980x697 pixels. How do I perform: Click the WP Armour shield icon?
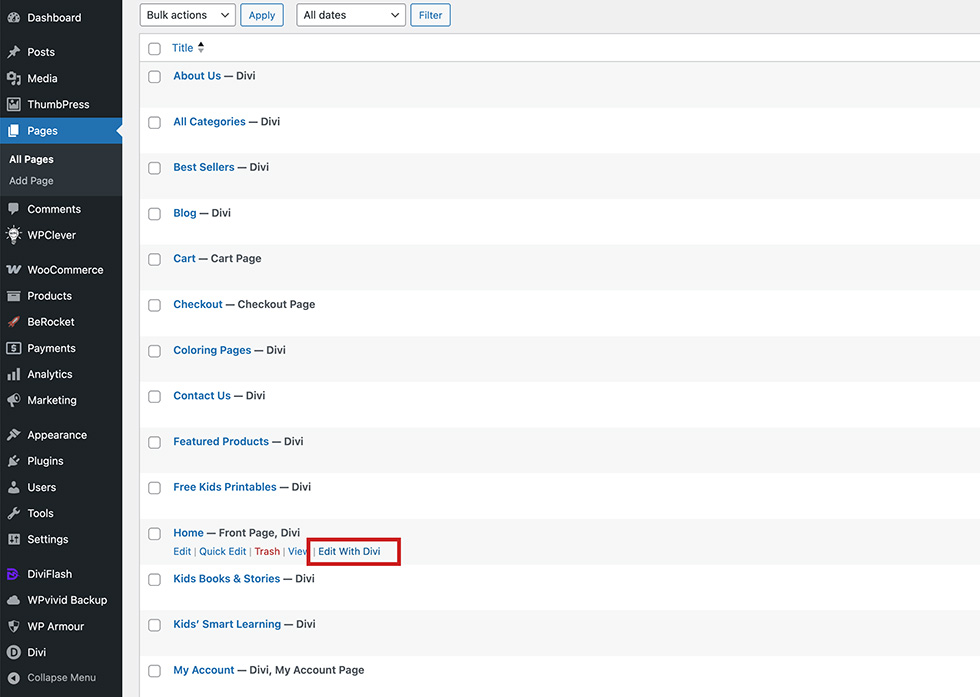(14, 626)
